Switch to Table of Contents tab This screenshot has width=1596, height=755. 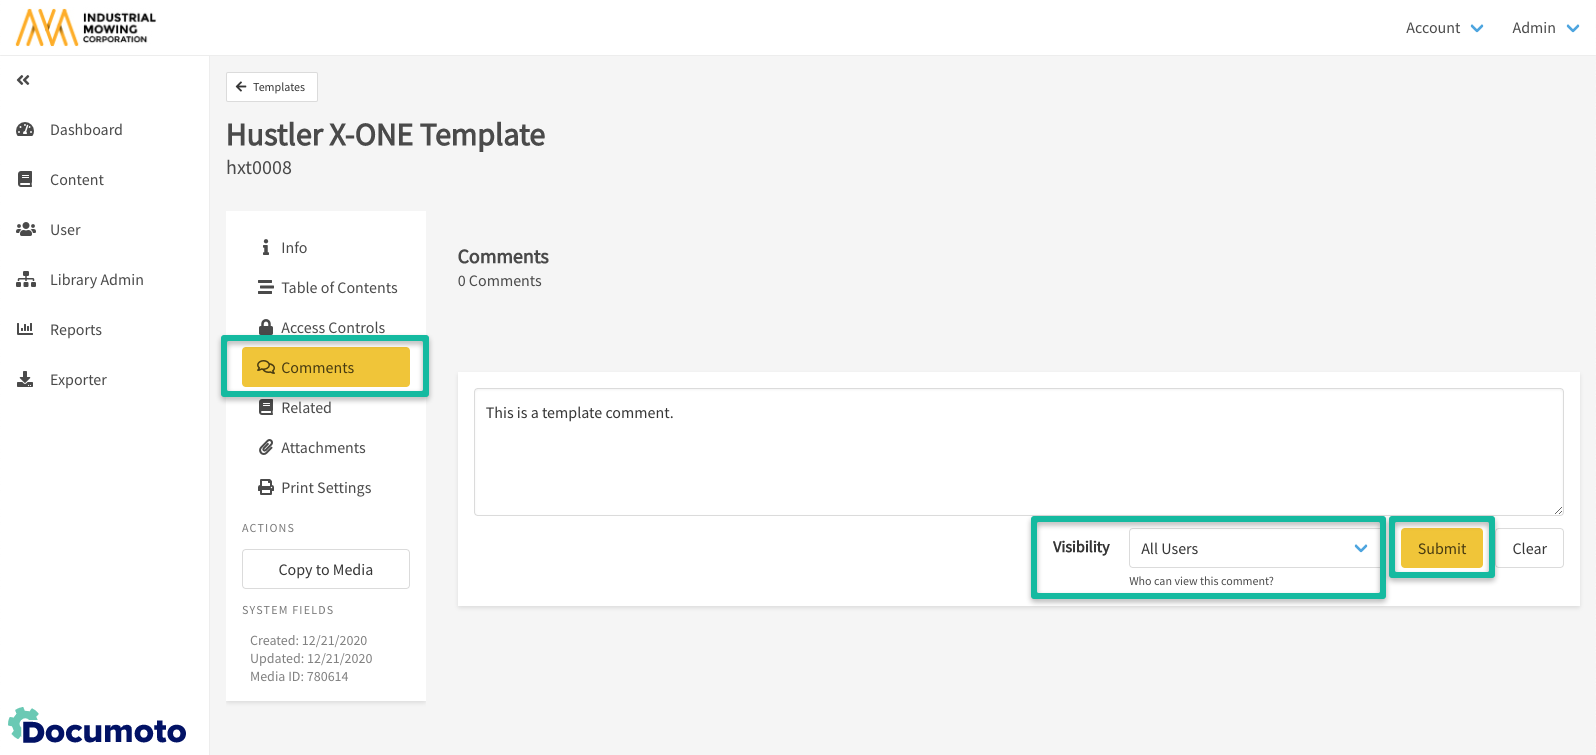coord(338,288)
